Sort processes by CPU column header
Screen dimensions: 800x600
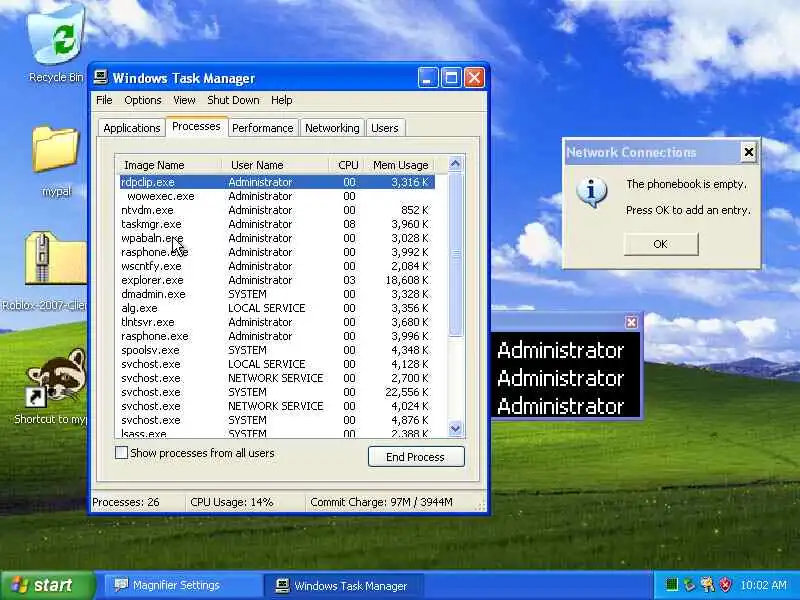tap(347, 165)
